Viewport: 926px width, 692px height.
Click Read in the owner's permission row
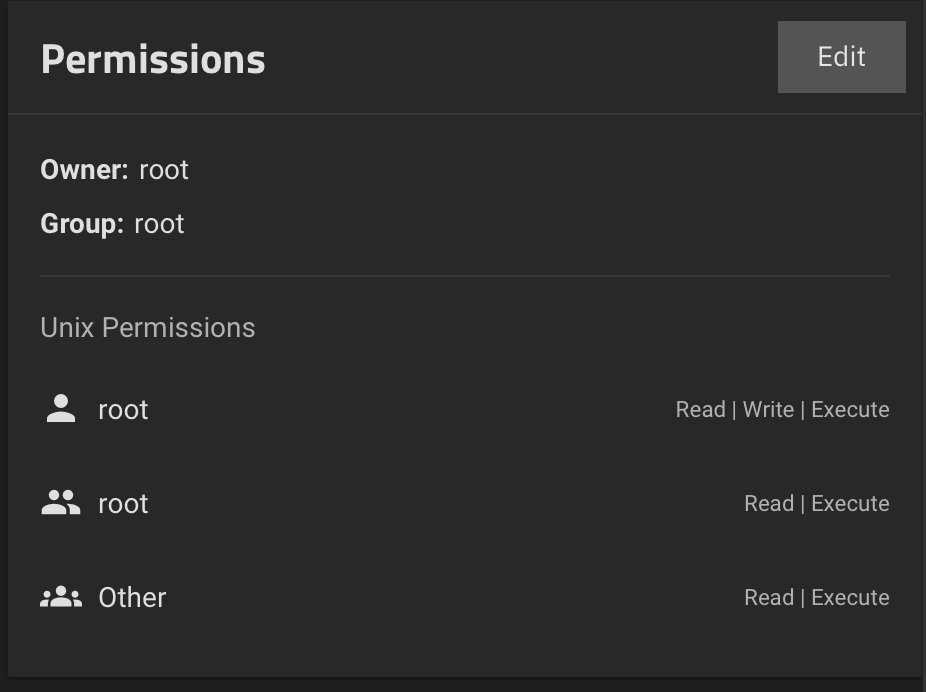tap(700, 410)
